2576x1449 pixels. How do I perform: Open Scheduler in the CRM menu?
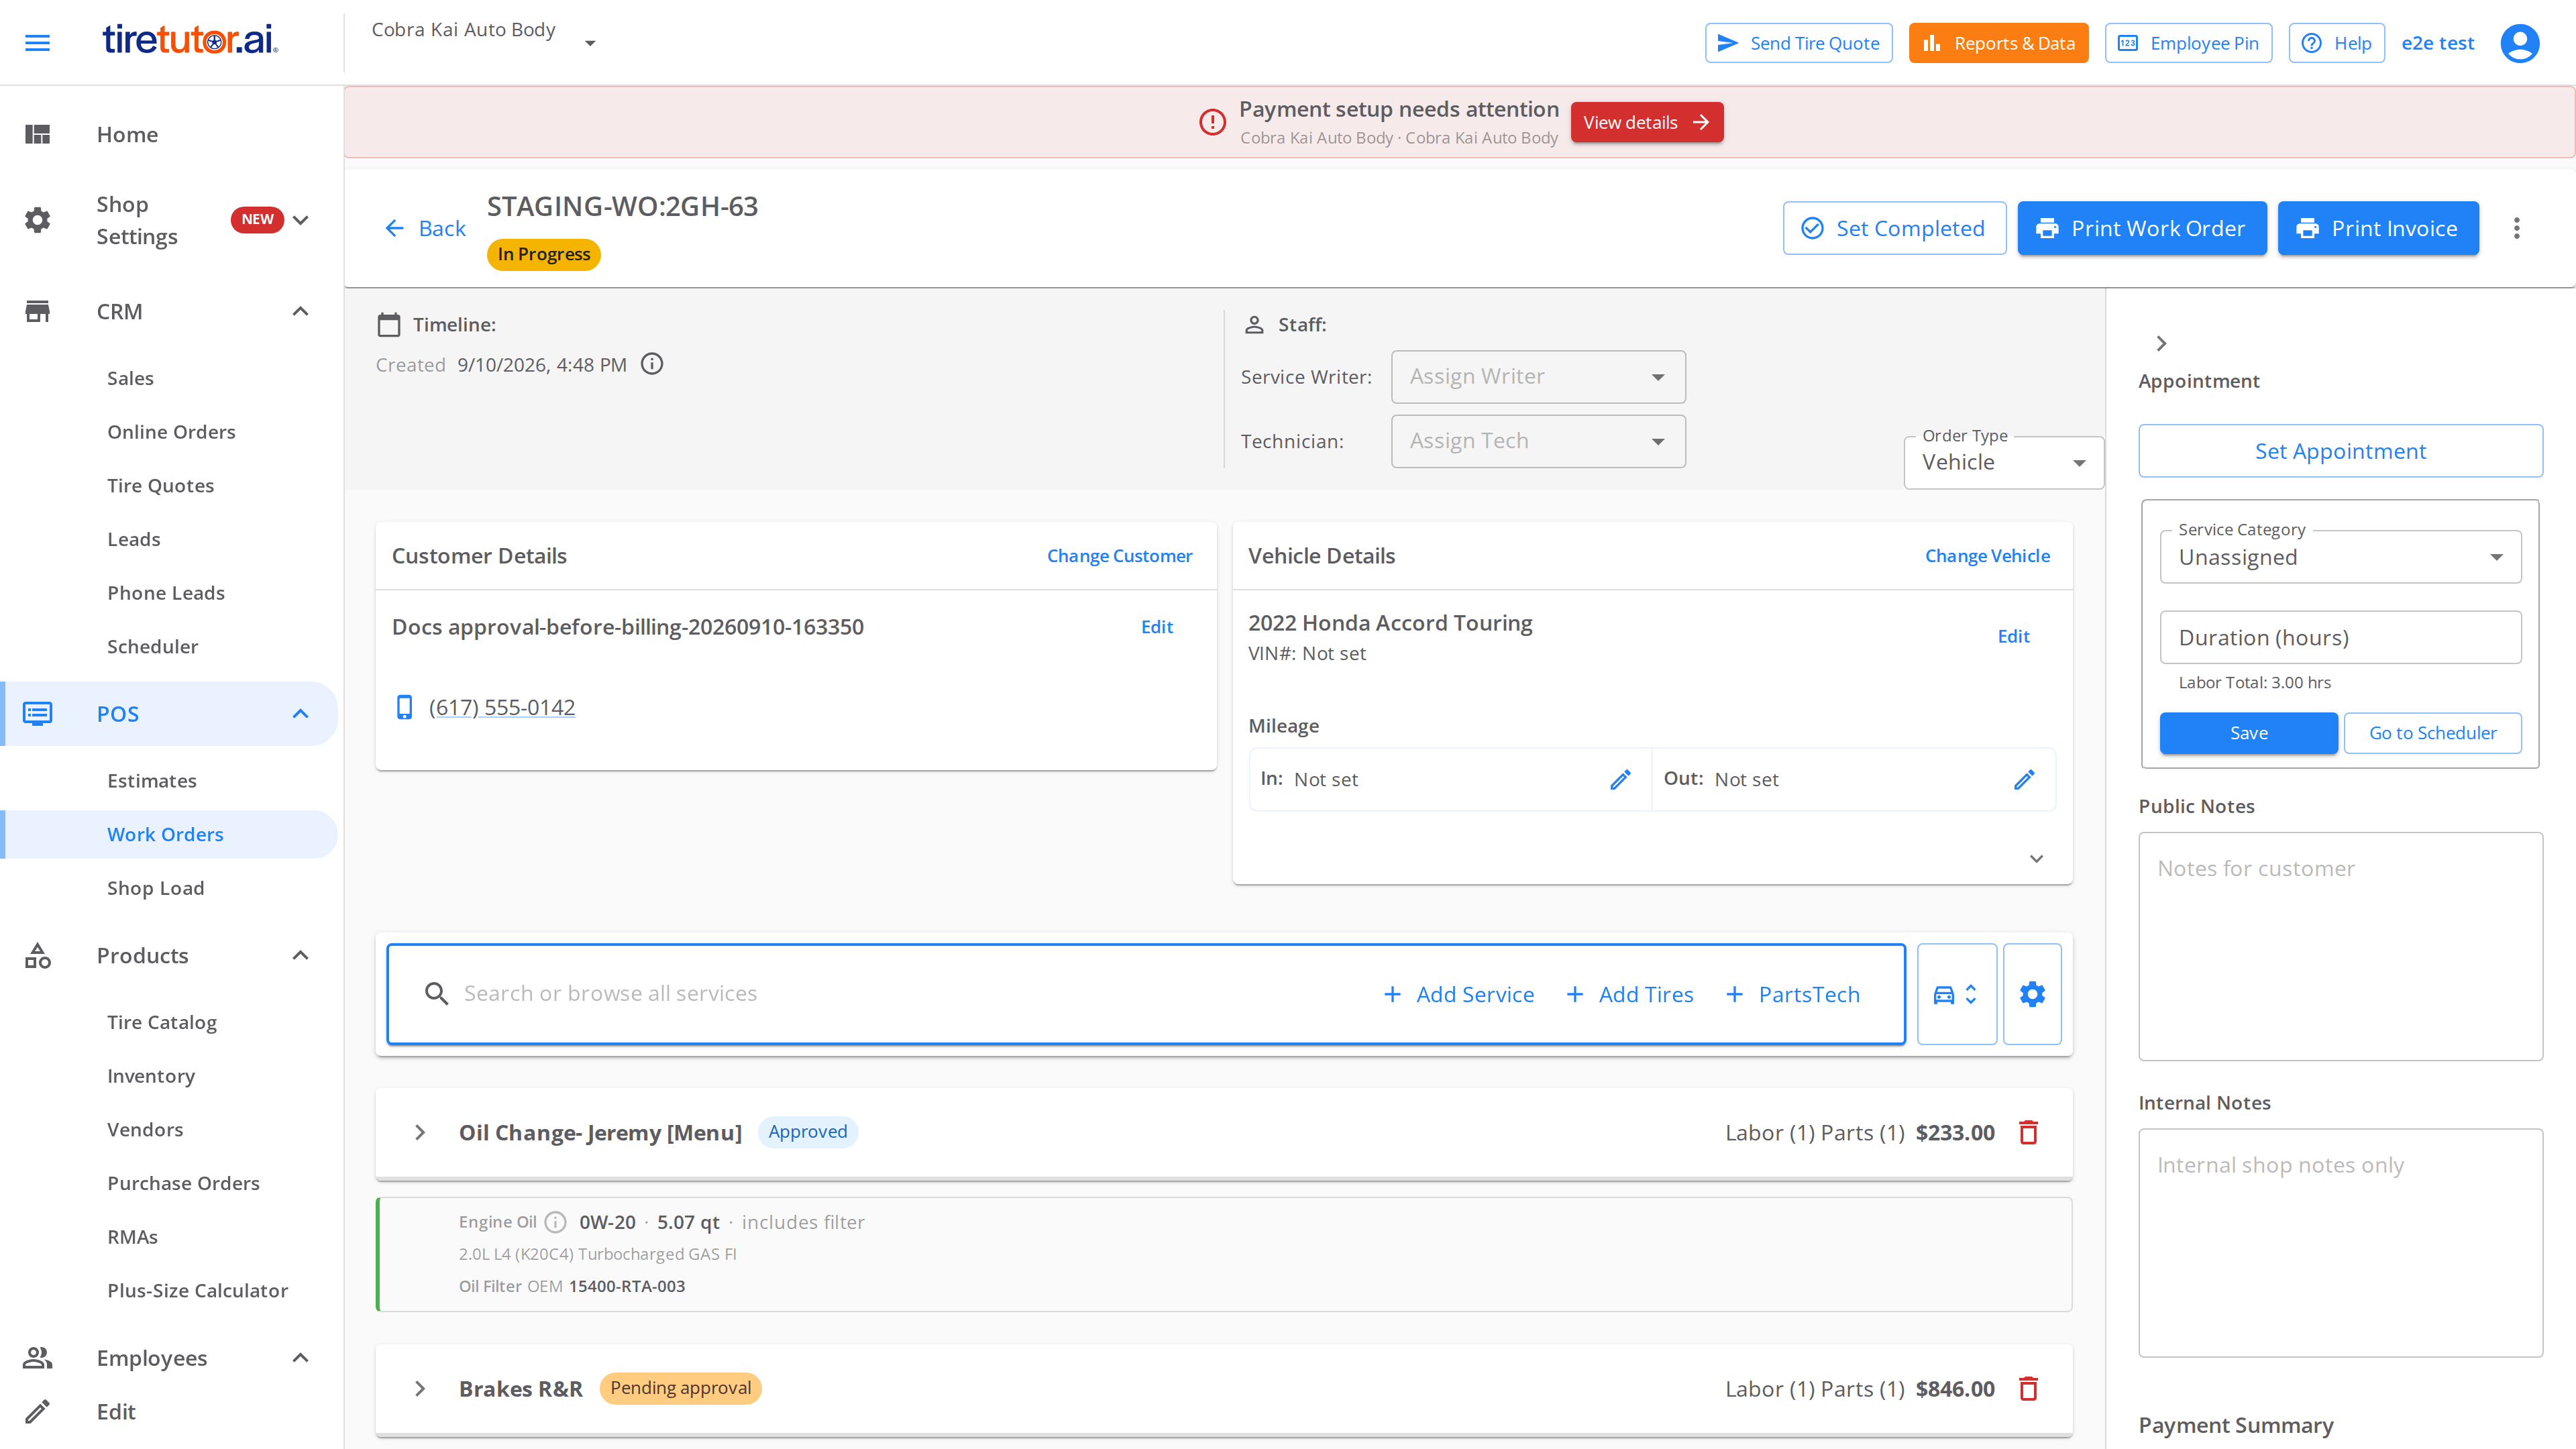153,646
